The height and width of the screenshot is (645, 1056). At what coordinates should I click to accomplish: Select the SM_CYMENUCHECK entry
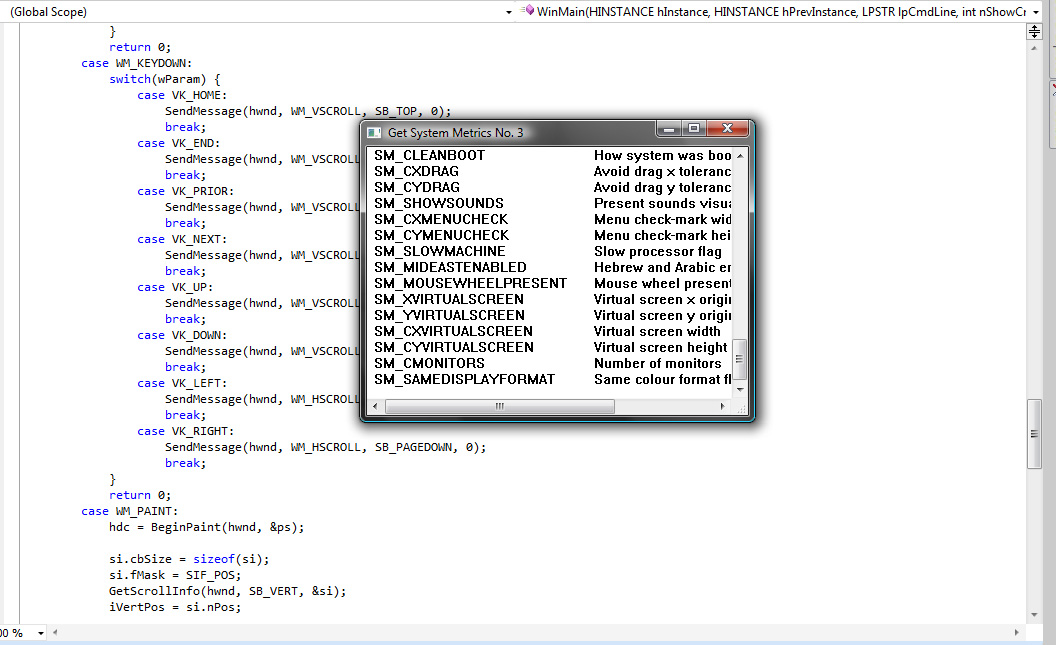[x=441, y=236]
